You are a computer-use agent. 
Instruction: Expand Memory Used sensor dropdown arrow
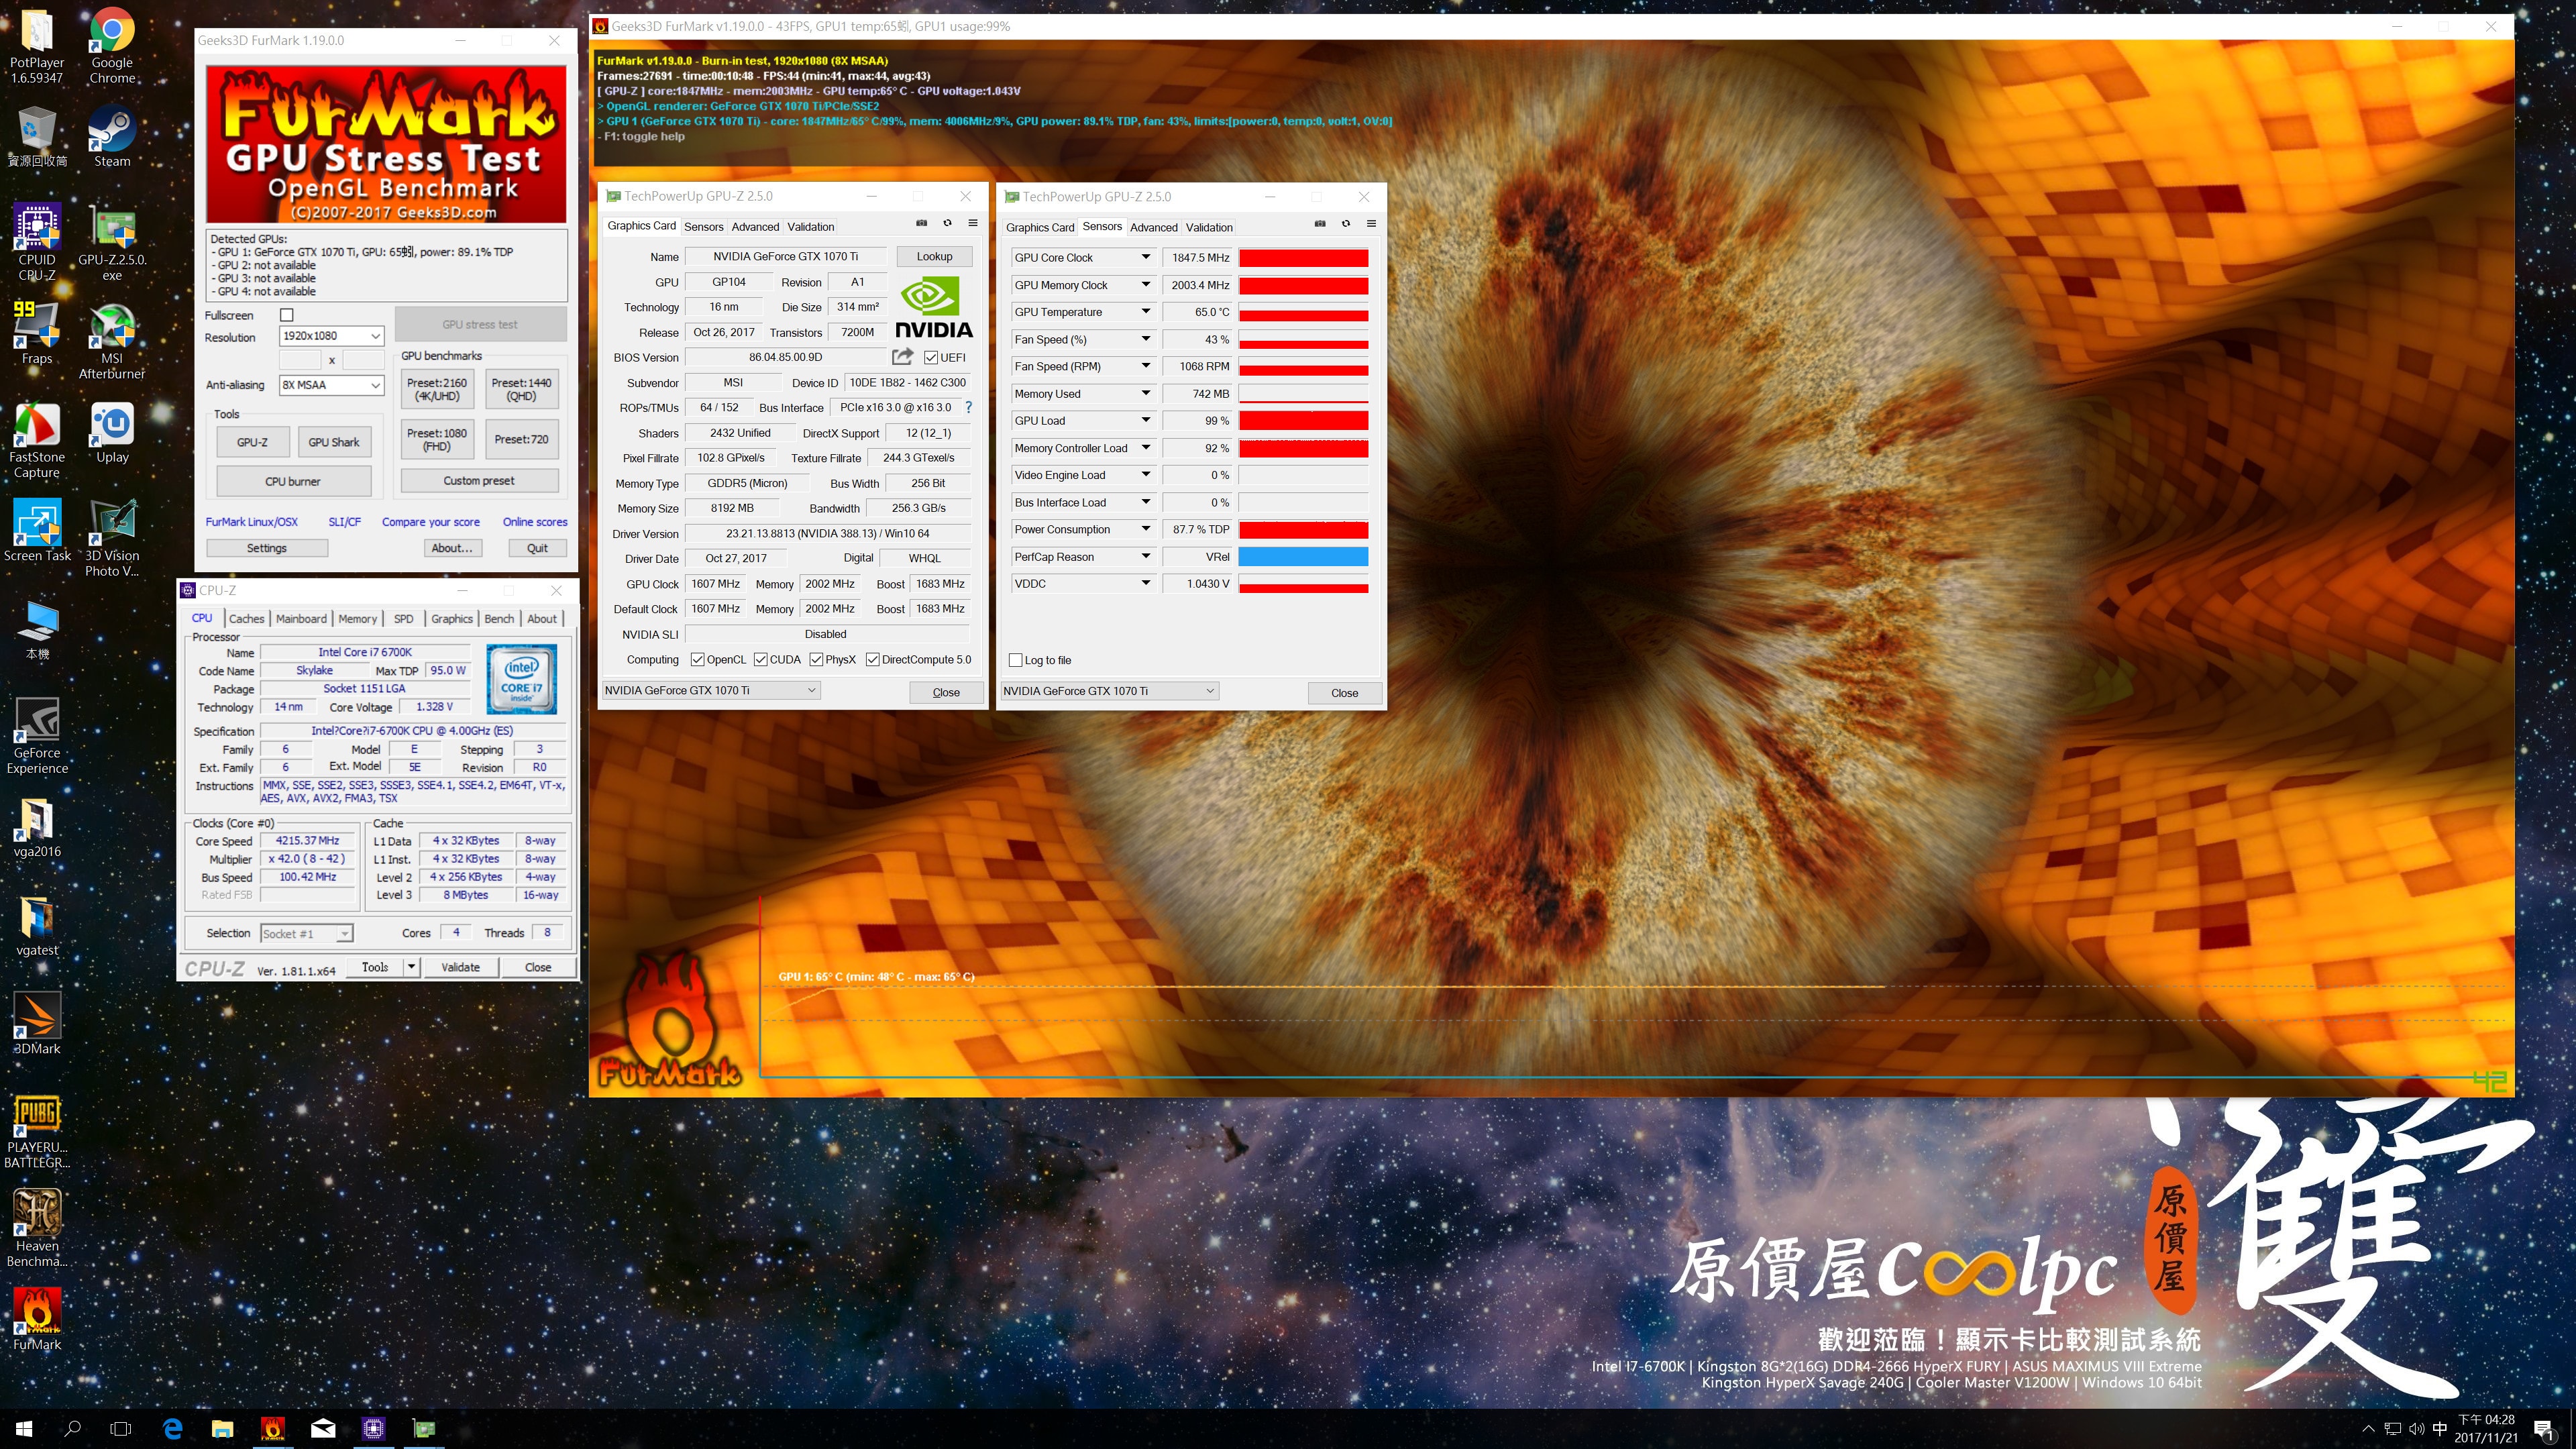pyautogui.click(x=1145, y=393)
